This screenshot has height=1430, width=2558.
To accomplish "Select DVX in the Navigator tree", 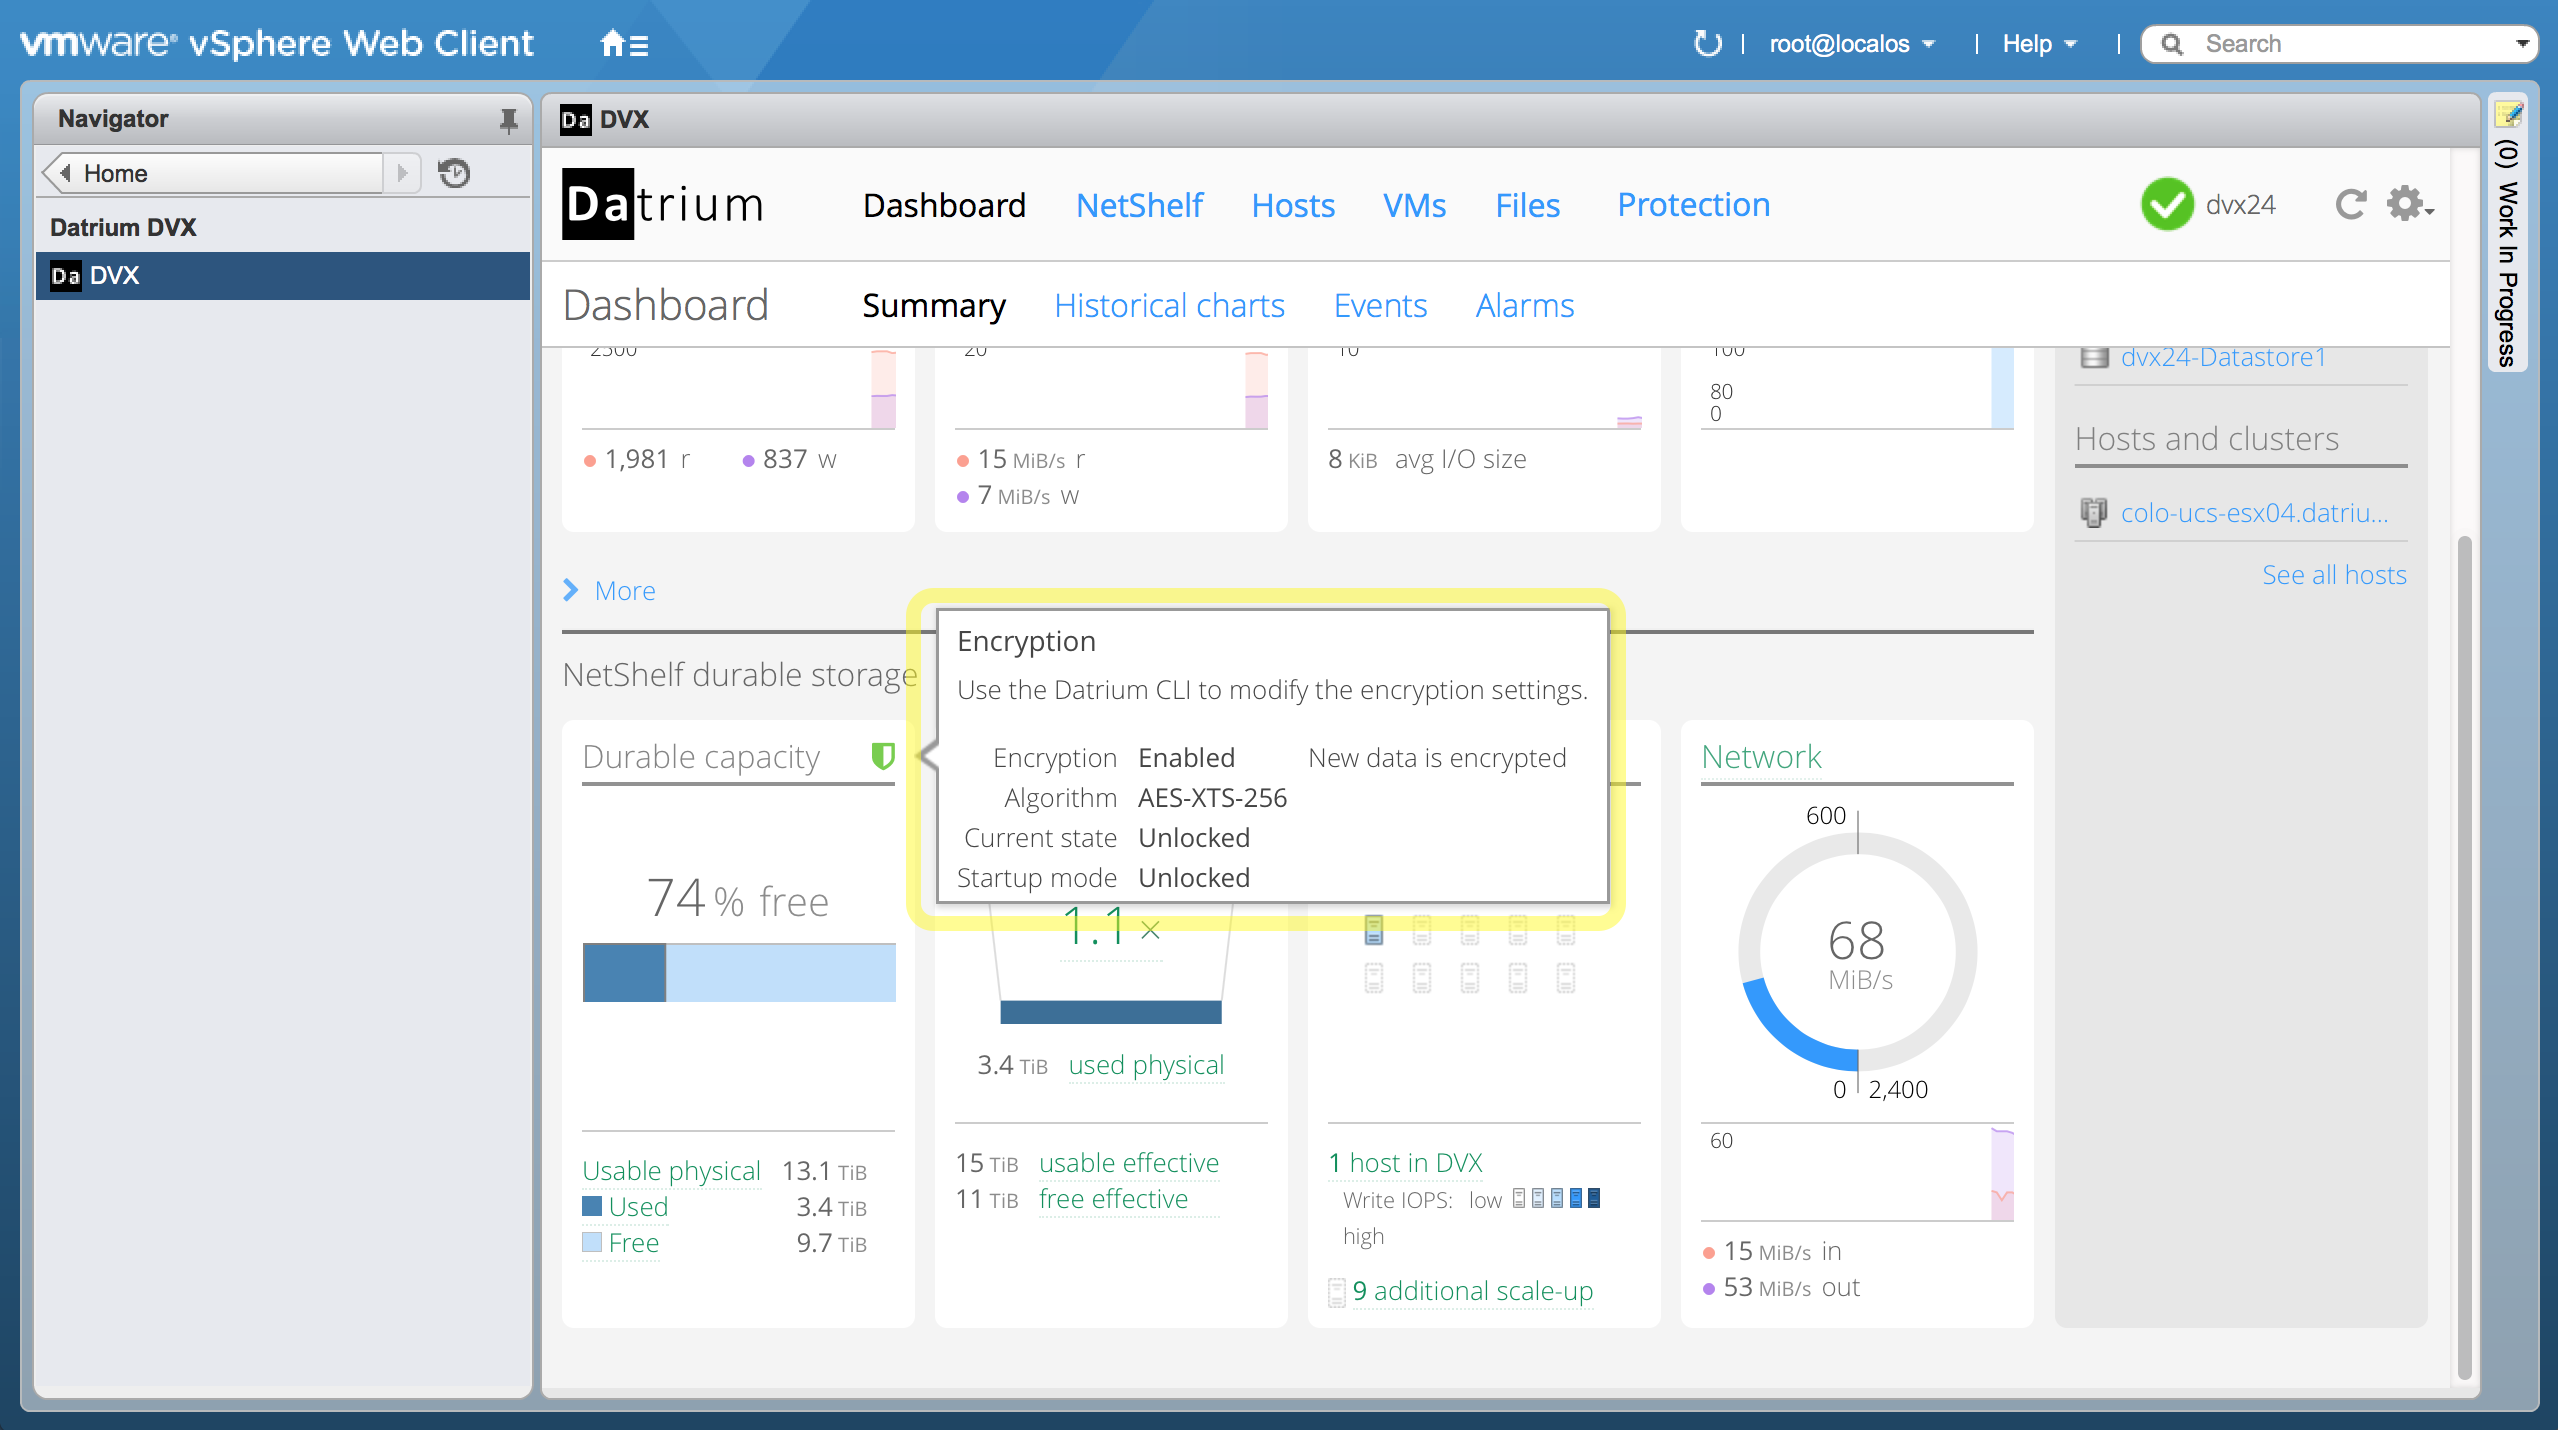I will [283, 276].
